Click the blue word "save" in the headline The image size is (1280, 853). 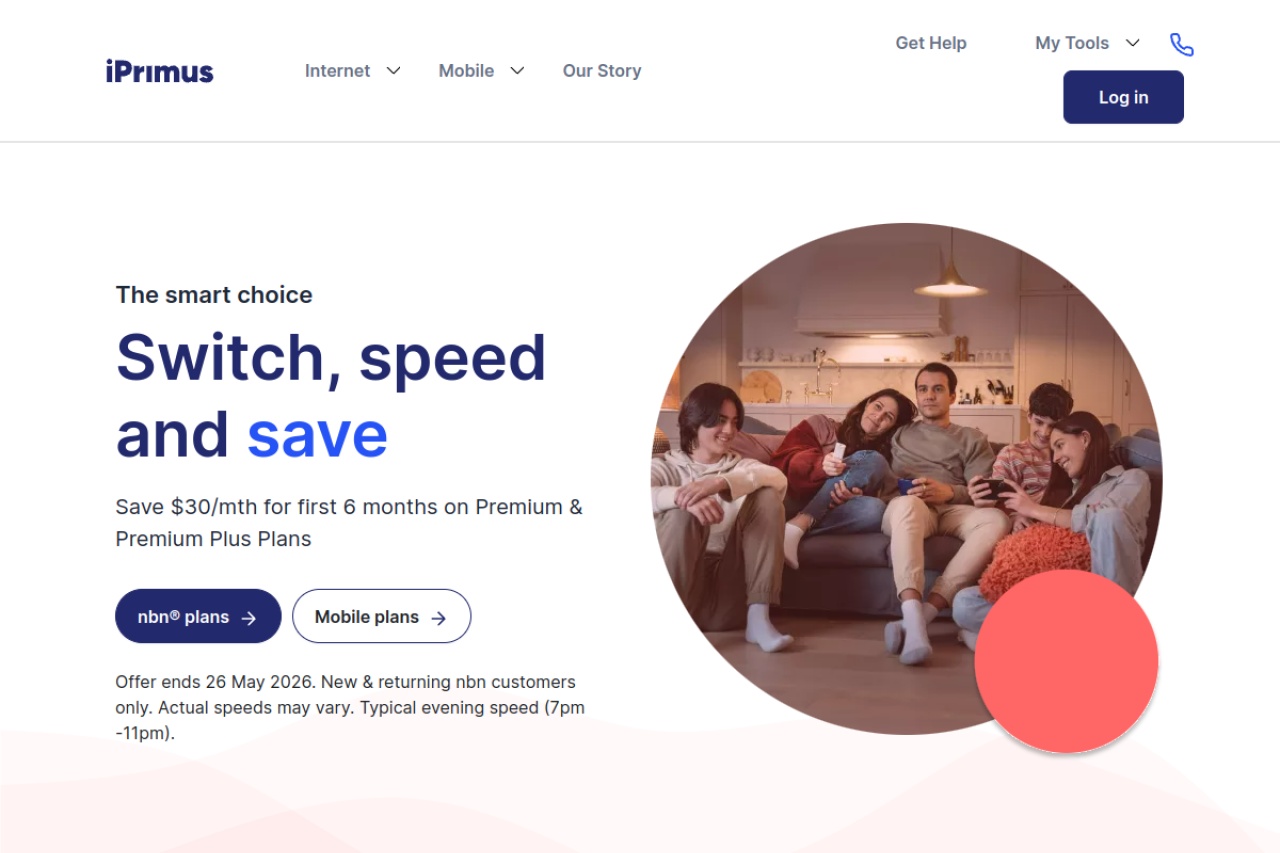point(317,435)
